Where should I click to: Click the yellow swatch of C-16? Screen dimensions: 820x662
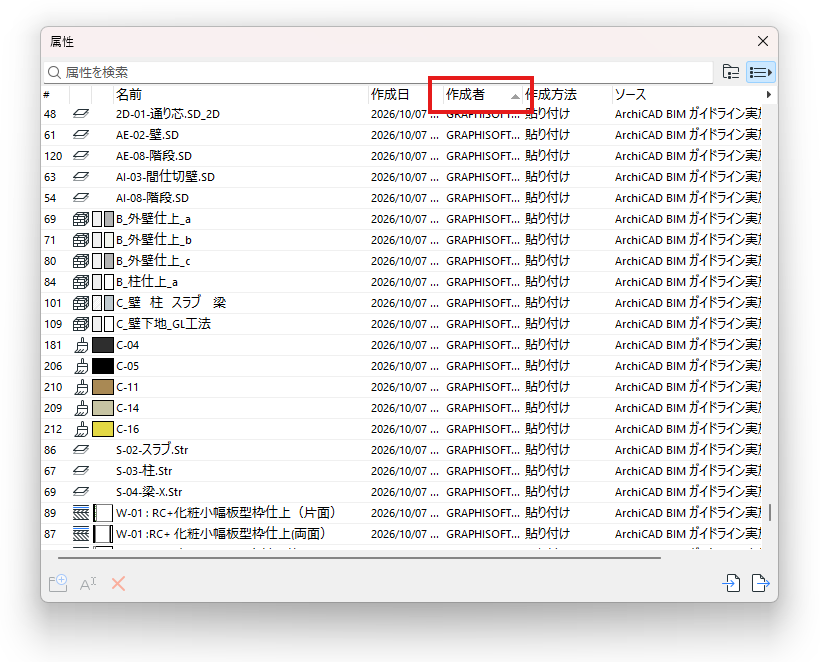click(103, 429)
